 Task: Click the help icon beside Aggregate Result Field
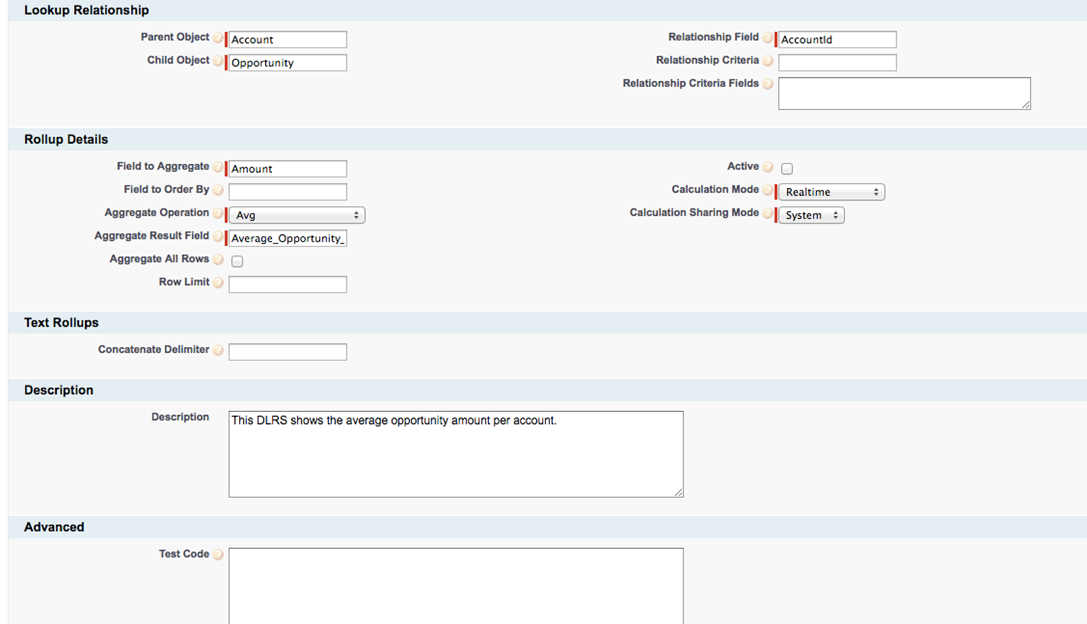click(x=218, y=236)
